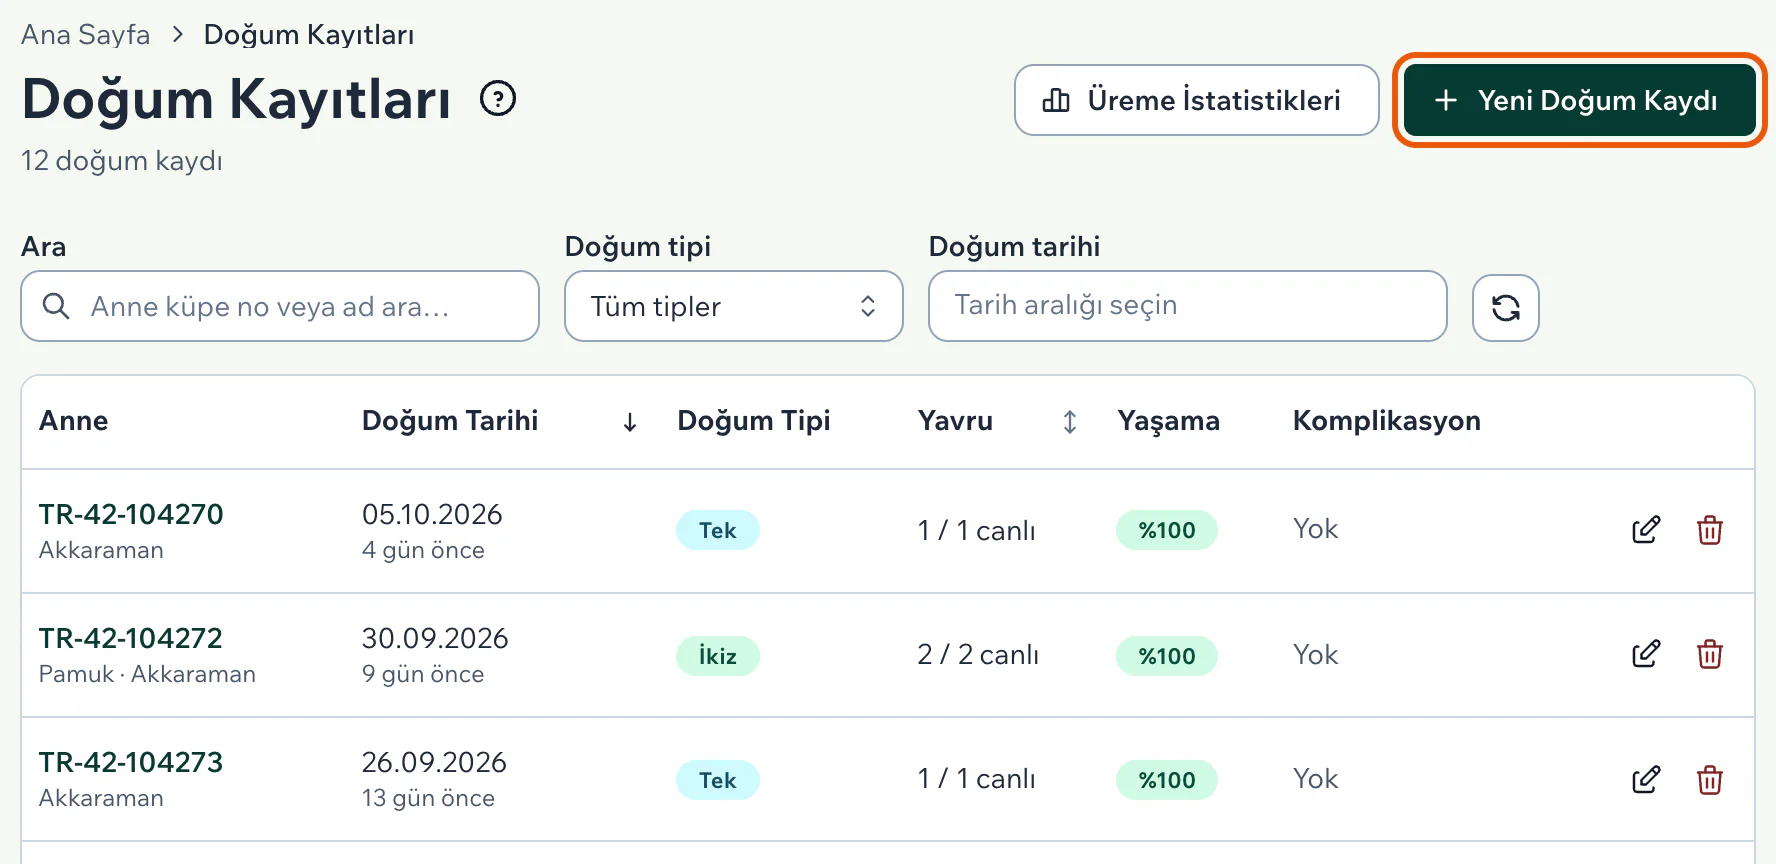1776x864 pixels.
Task: Delete record TR-42-104272
Action: (x=1710, y=654)
